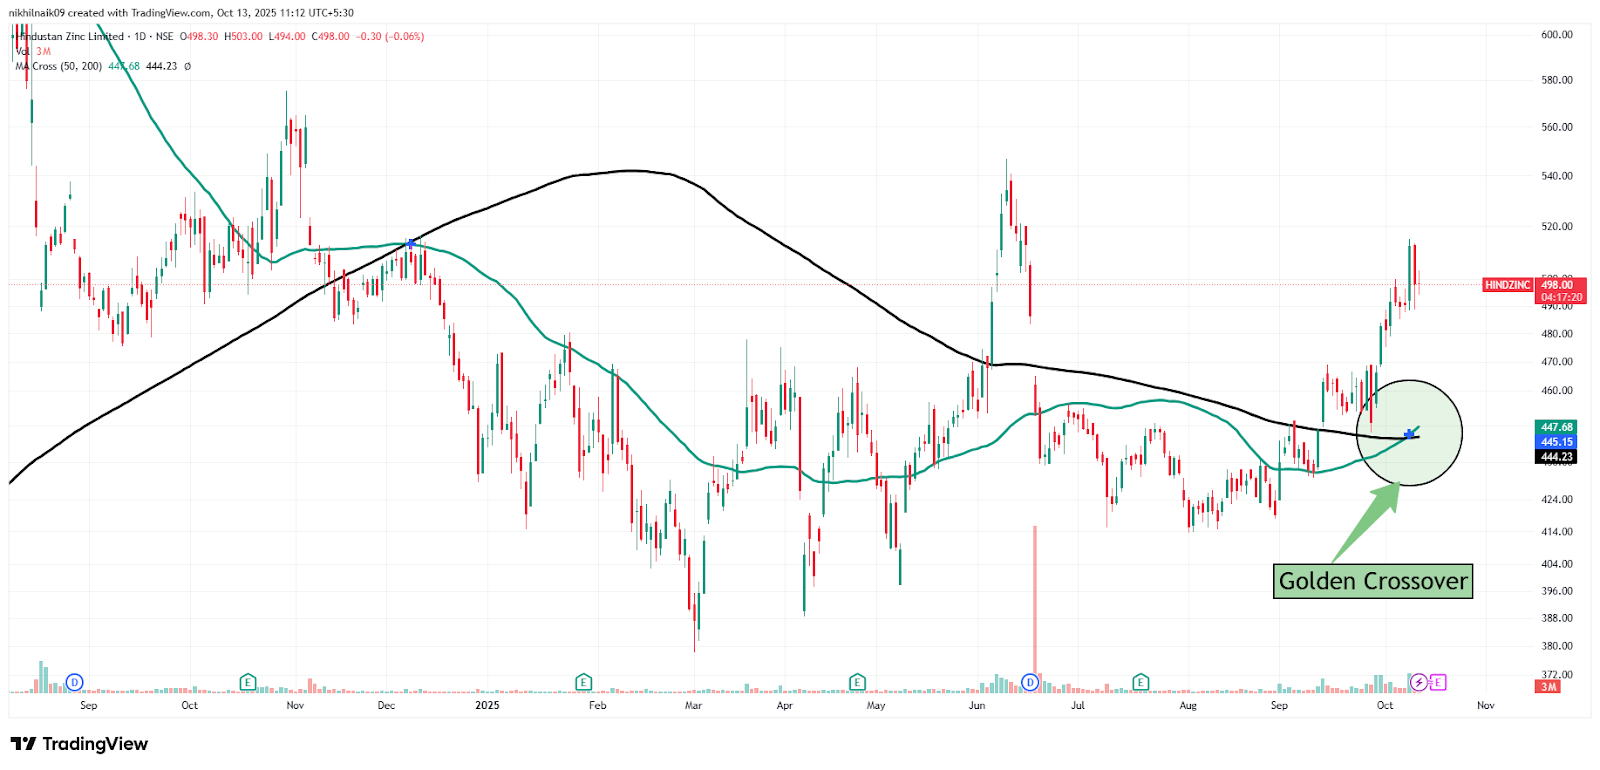Click the earnings 'E' marker in late July
The image size is (1600, 770).
pos(1141,683)
